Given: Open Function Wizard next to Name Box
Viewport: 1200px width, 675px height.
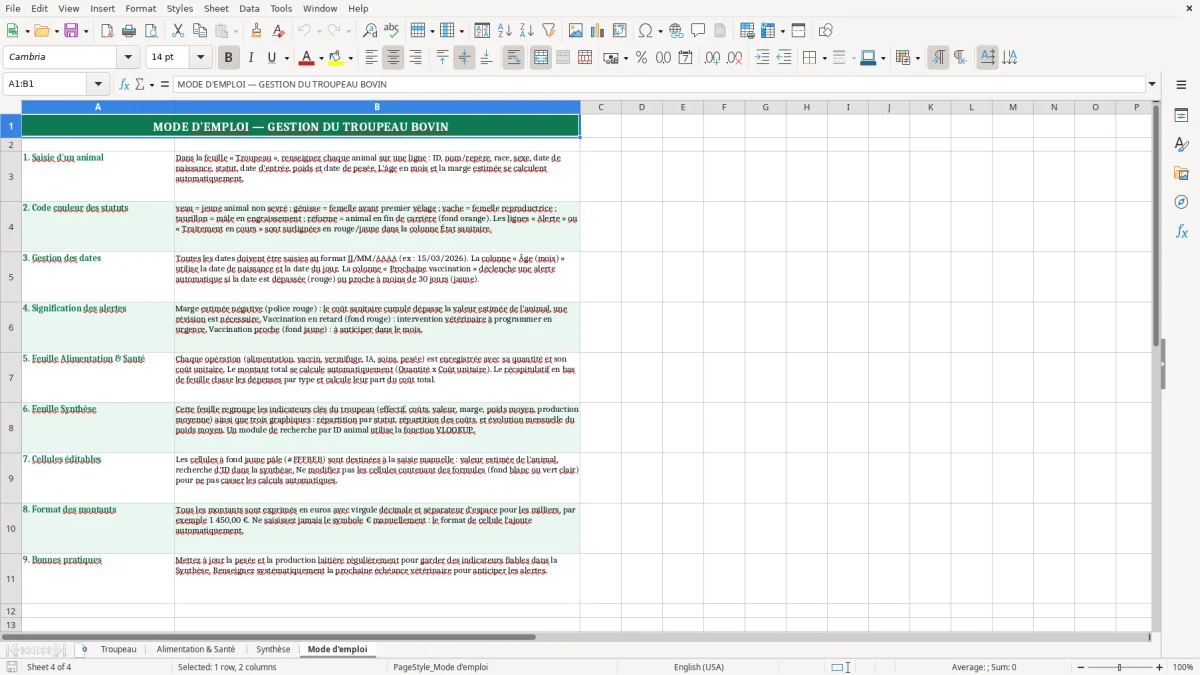Looking at the screenshot, I should click(x=124, y=85).
